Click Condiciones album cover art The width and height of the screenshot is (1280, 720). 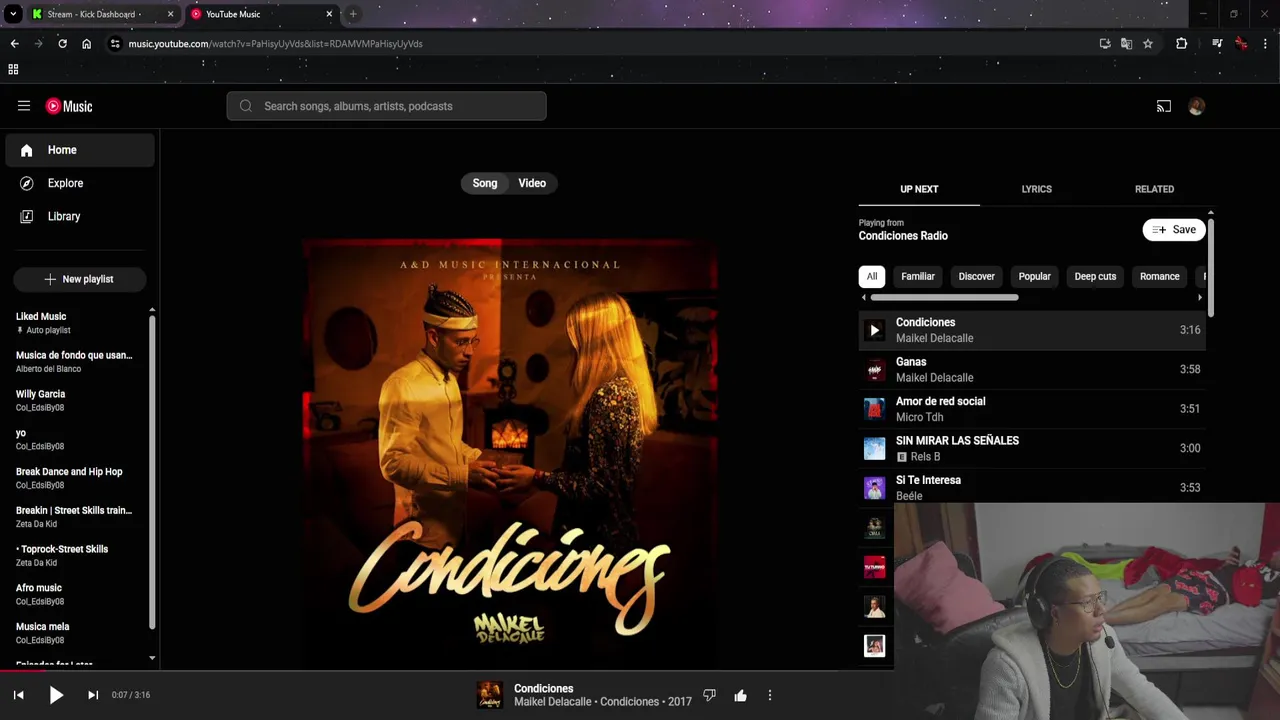pos(510,453)
